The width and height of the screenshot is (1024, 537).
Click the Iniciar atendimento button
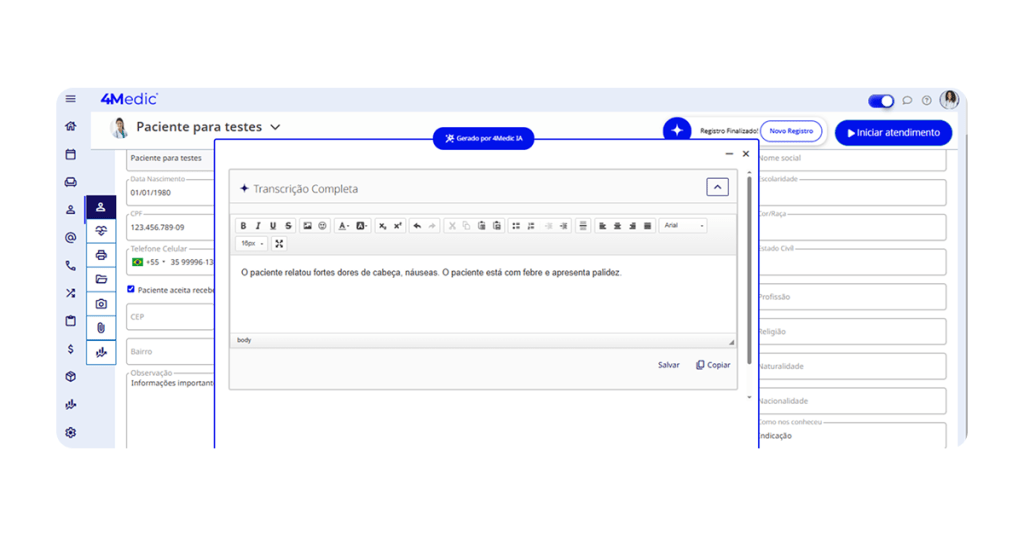[893, 132]
